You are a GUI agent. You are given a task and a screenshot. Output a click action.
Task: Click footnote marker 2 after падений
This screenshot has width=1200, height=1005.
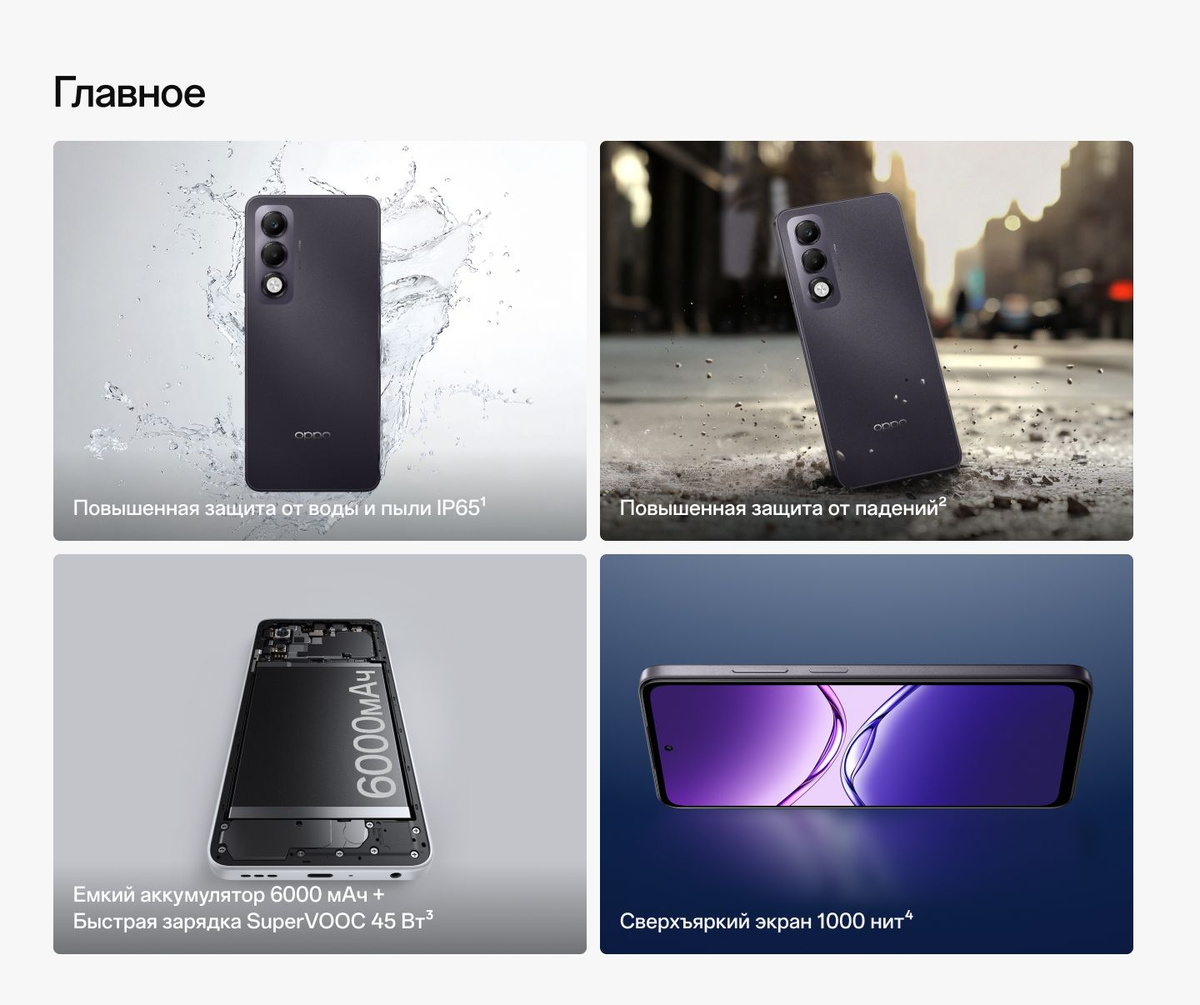click(942, 501)
